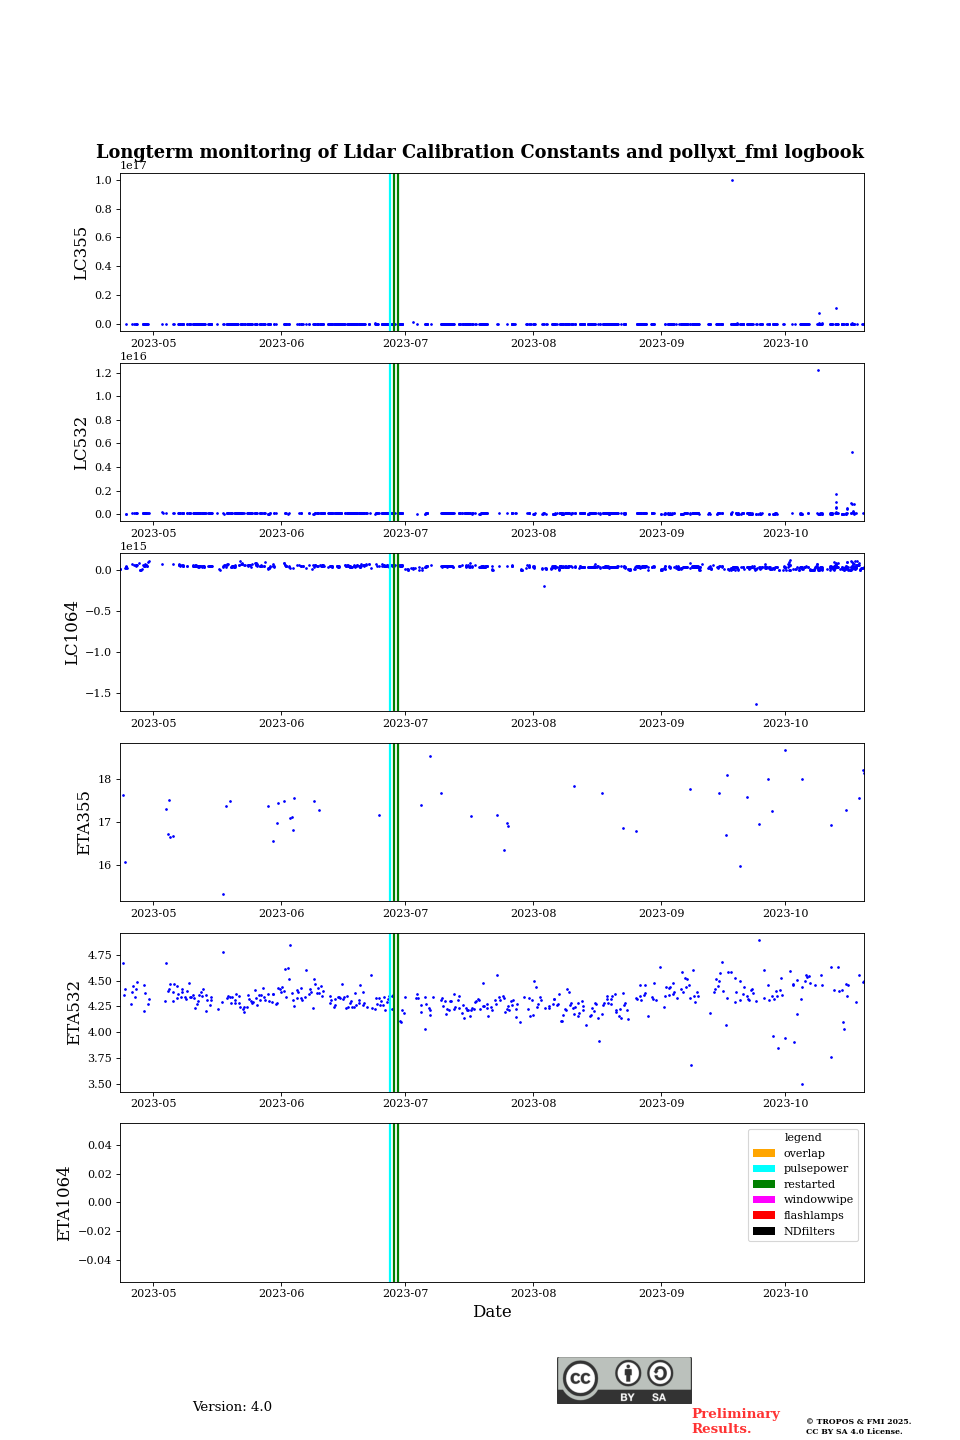Click the LC532 outlier point near 1.2
Screen dimensions: 960x1440
[x=818, y=370]
